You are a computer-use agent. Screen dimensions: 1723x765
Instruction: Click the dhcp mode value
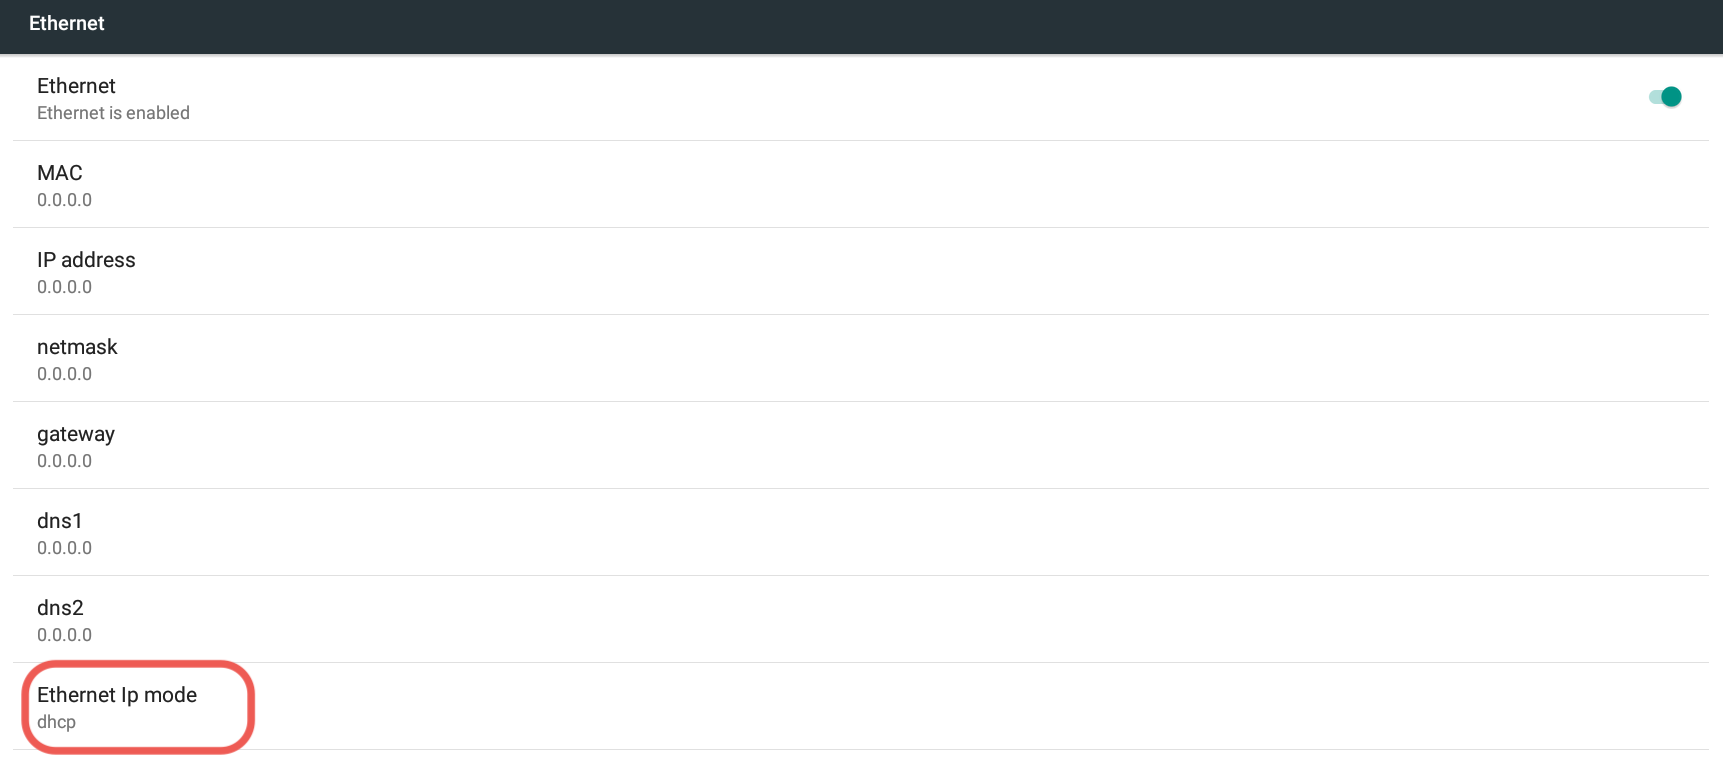(x=56, y=722)
